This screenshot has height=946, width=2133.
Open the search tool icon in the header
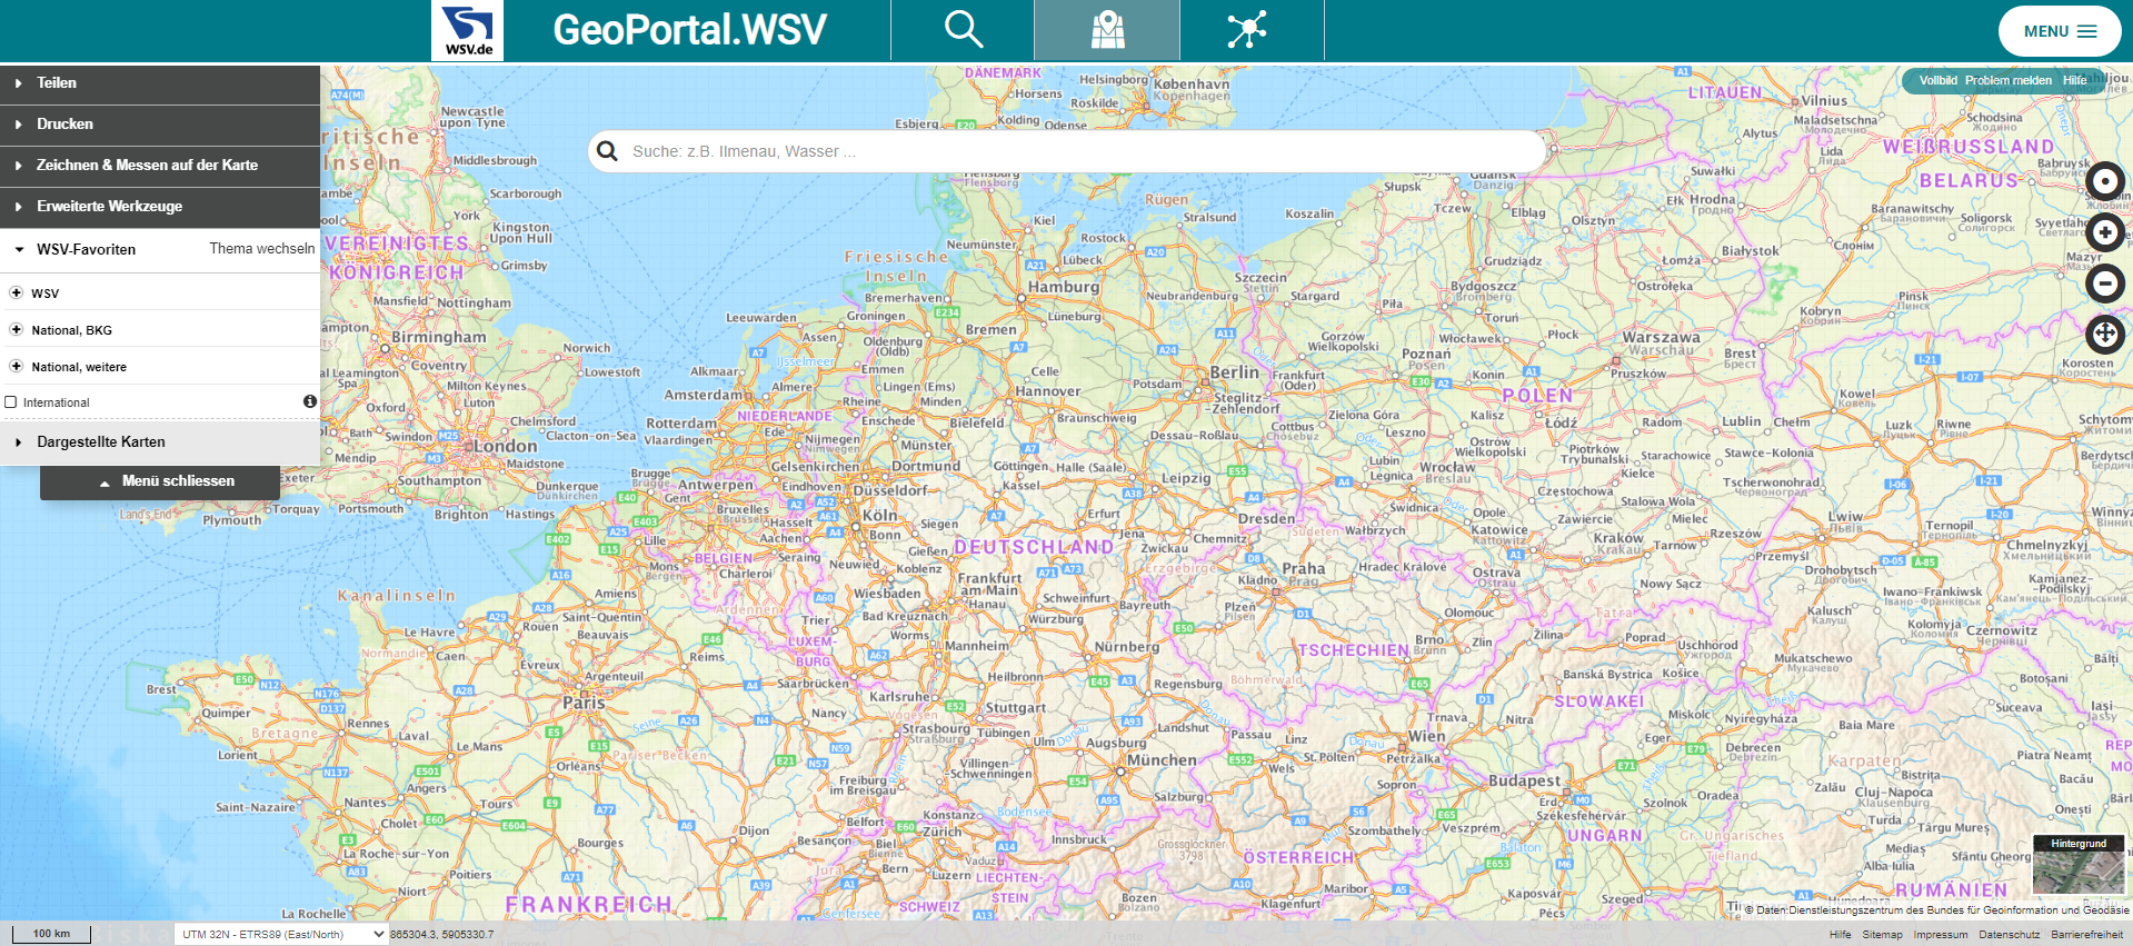tap(962, 29)
